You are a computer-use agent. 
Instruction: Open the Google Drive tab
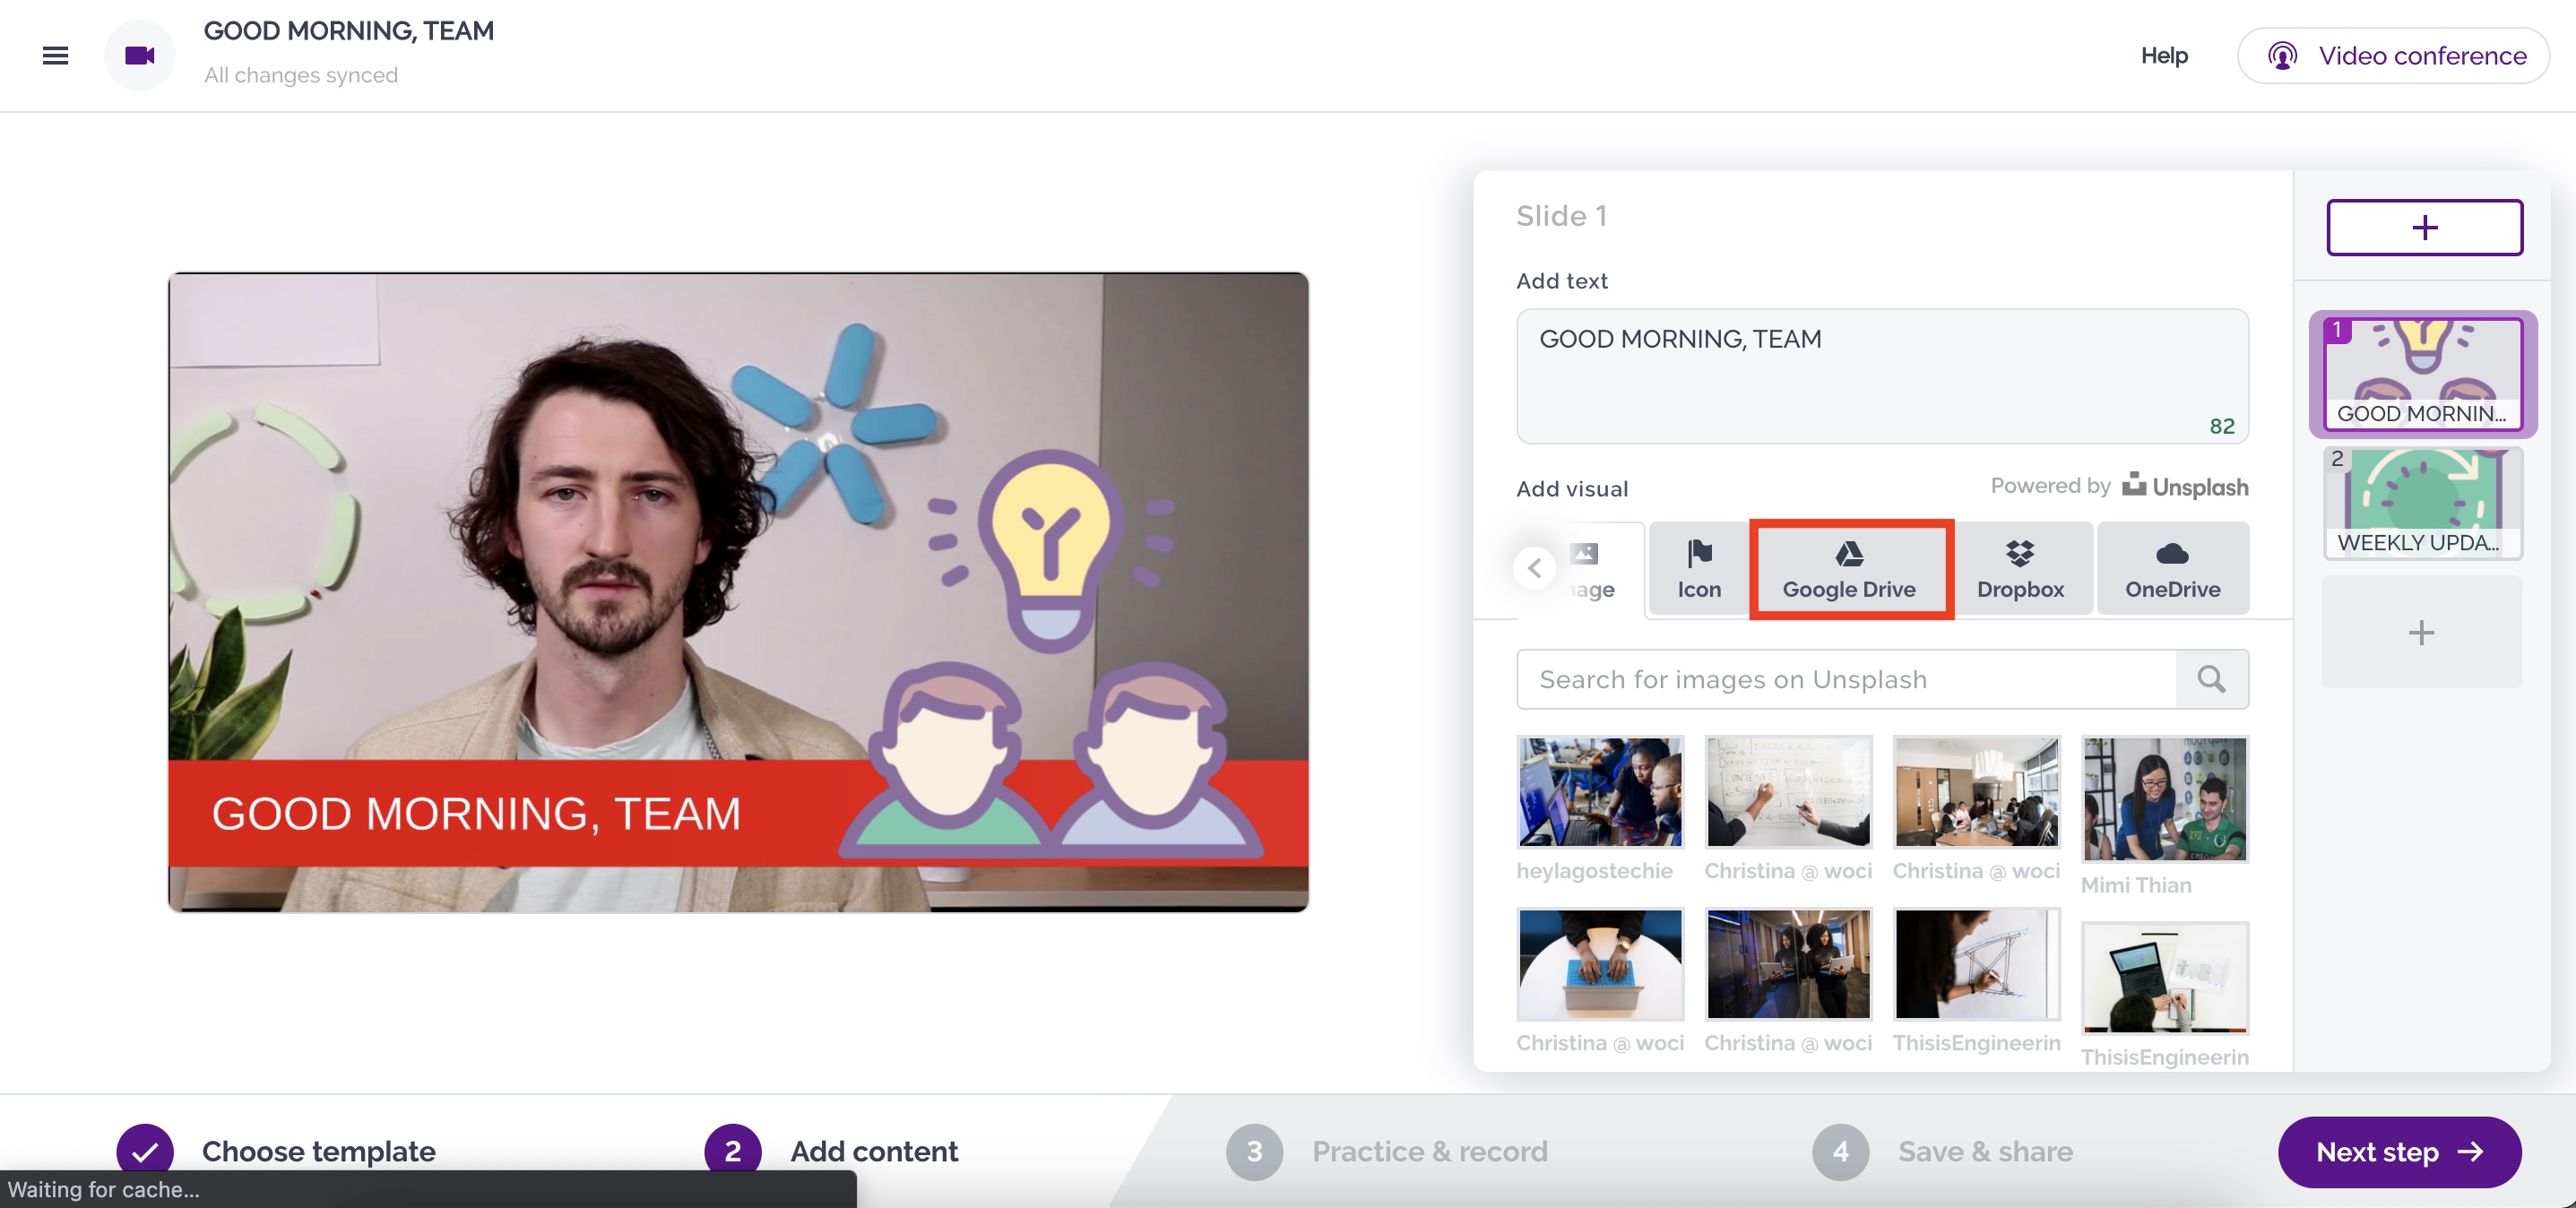(1849, 569)
